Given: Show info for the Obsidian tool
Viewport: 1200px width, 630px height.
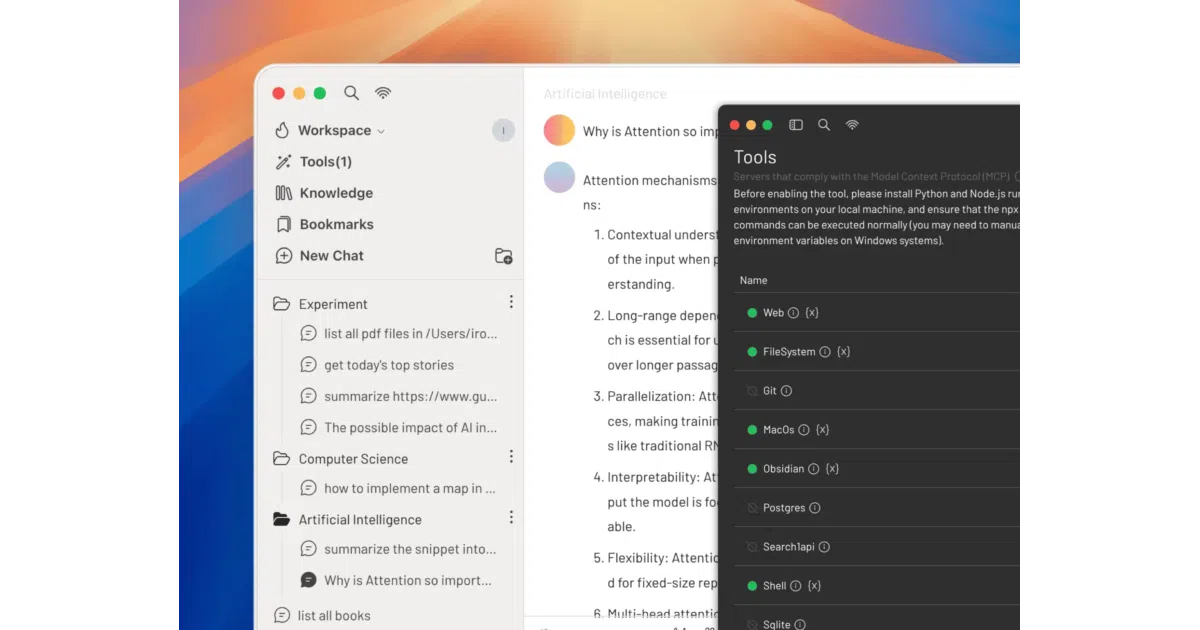Looking at the screenshot, I should 813,469.
